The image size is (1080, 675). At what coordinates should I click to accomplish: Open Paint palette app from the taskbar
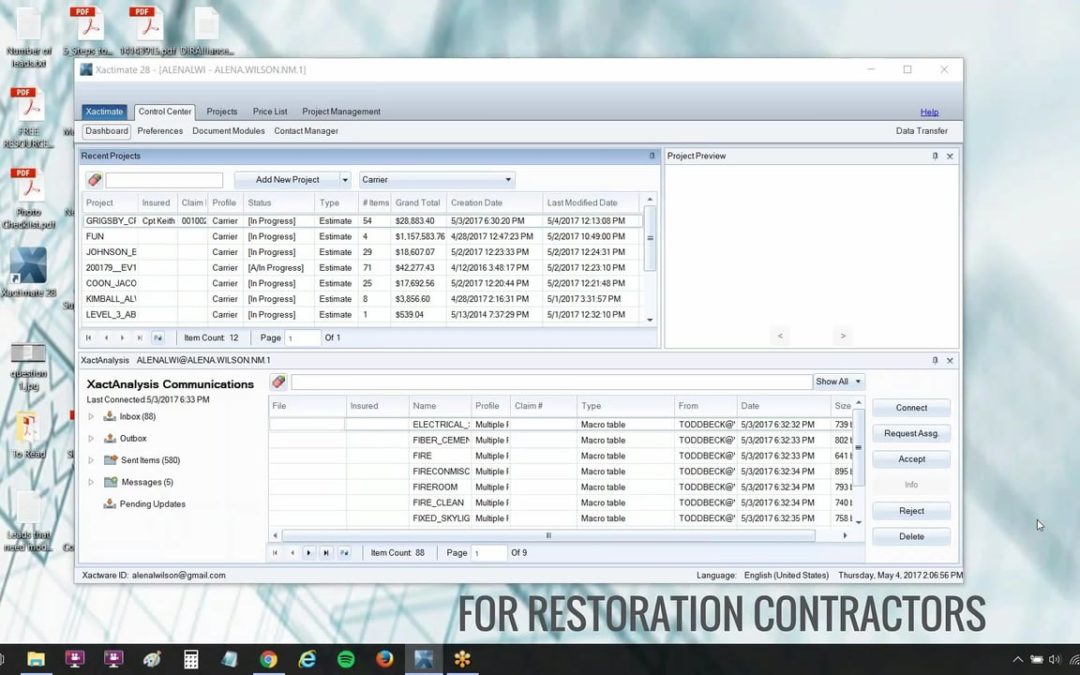pyautogui.click(x=152, y=659)
